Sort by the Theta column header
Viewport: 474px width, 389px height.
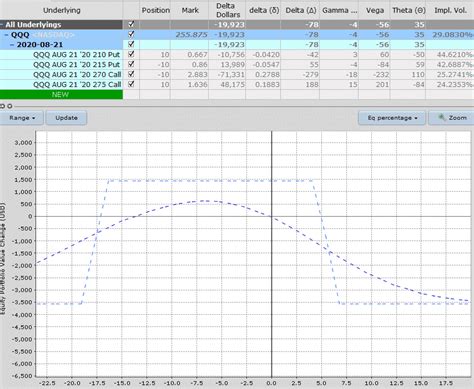[408, 10]
